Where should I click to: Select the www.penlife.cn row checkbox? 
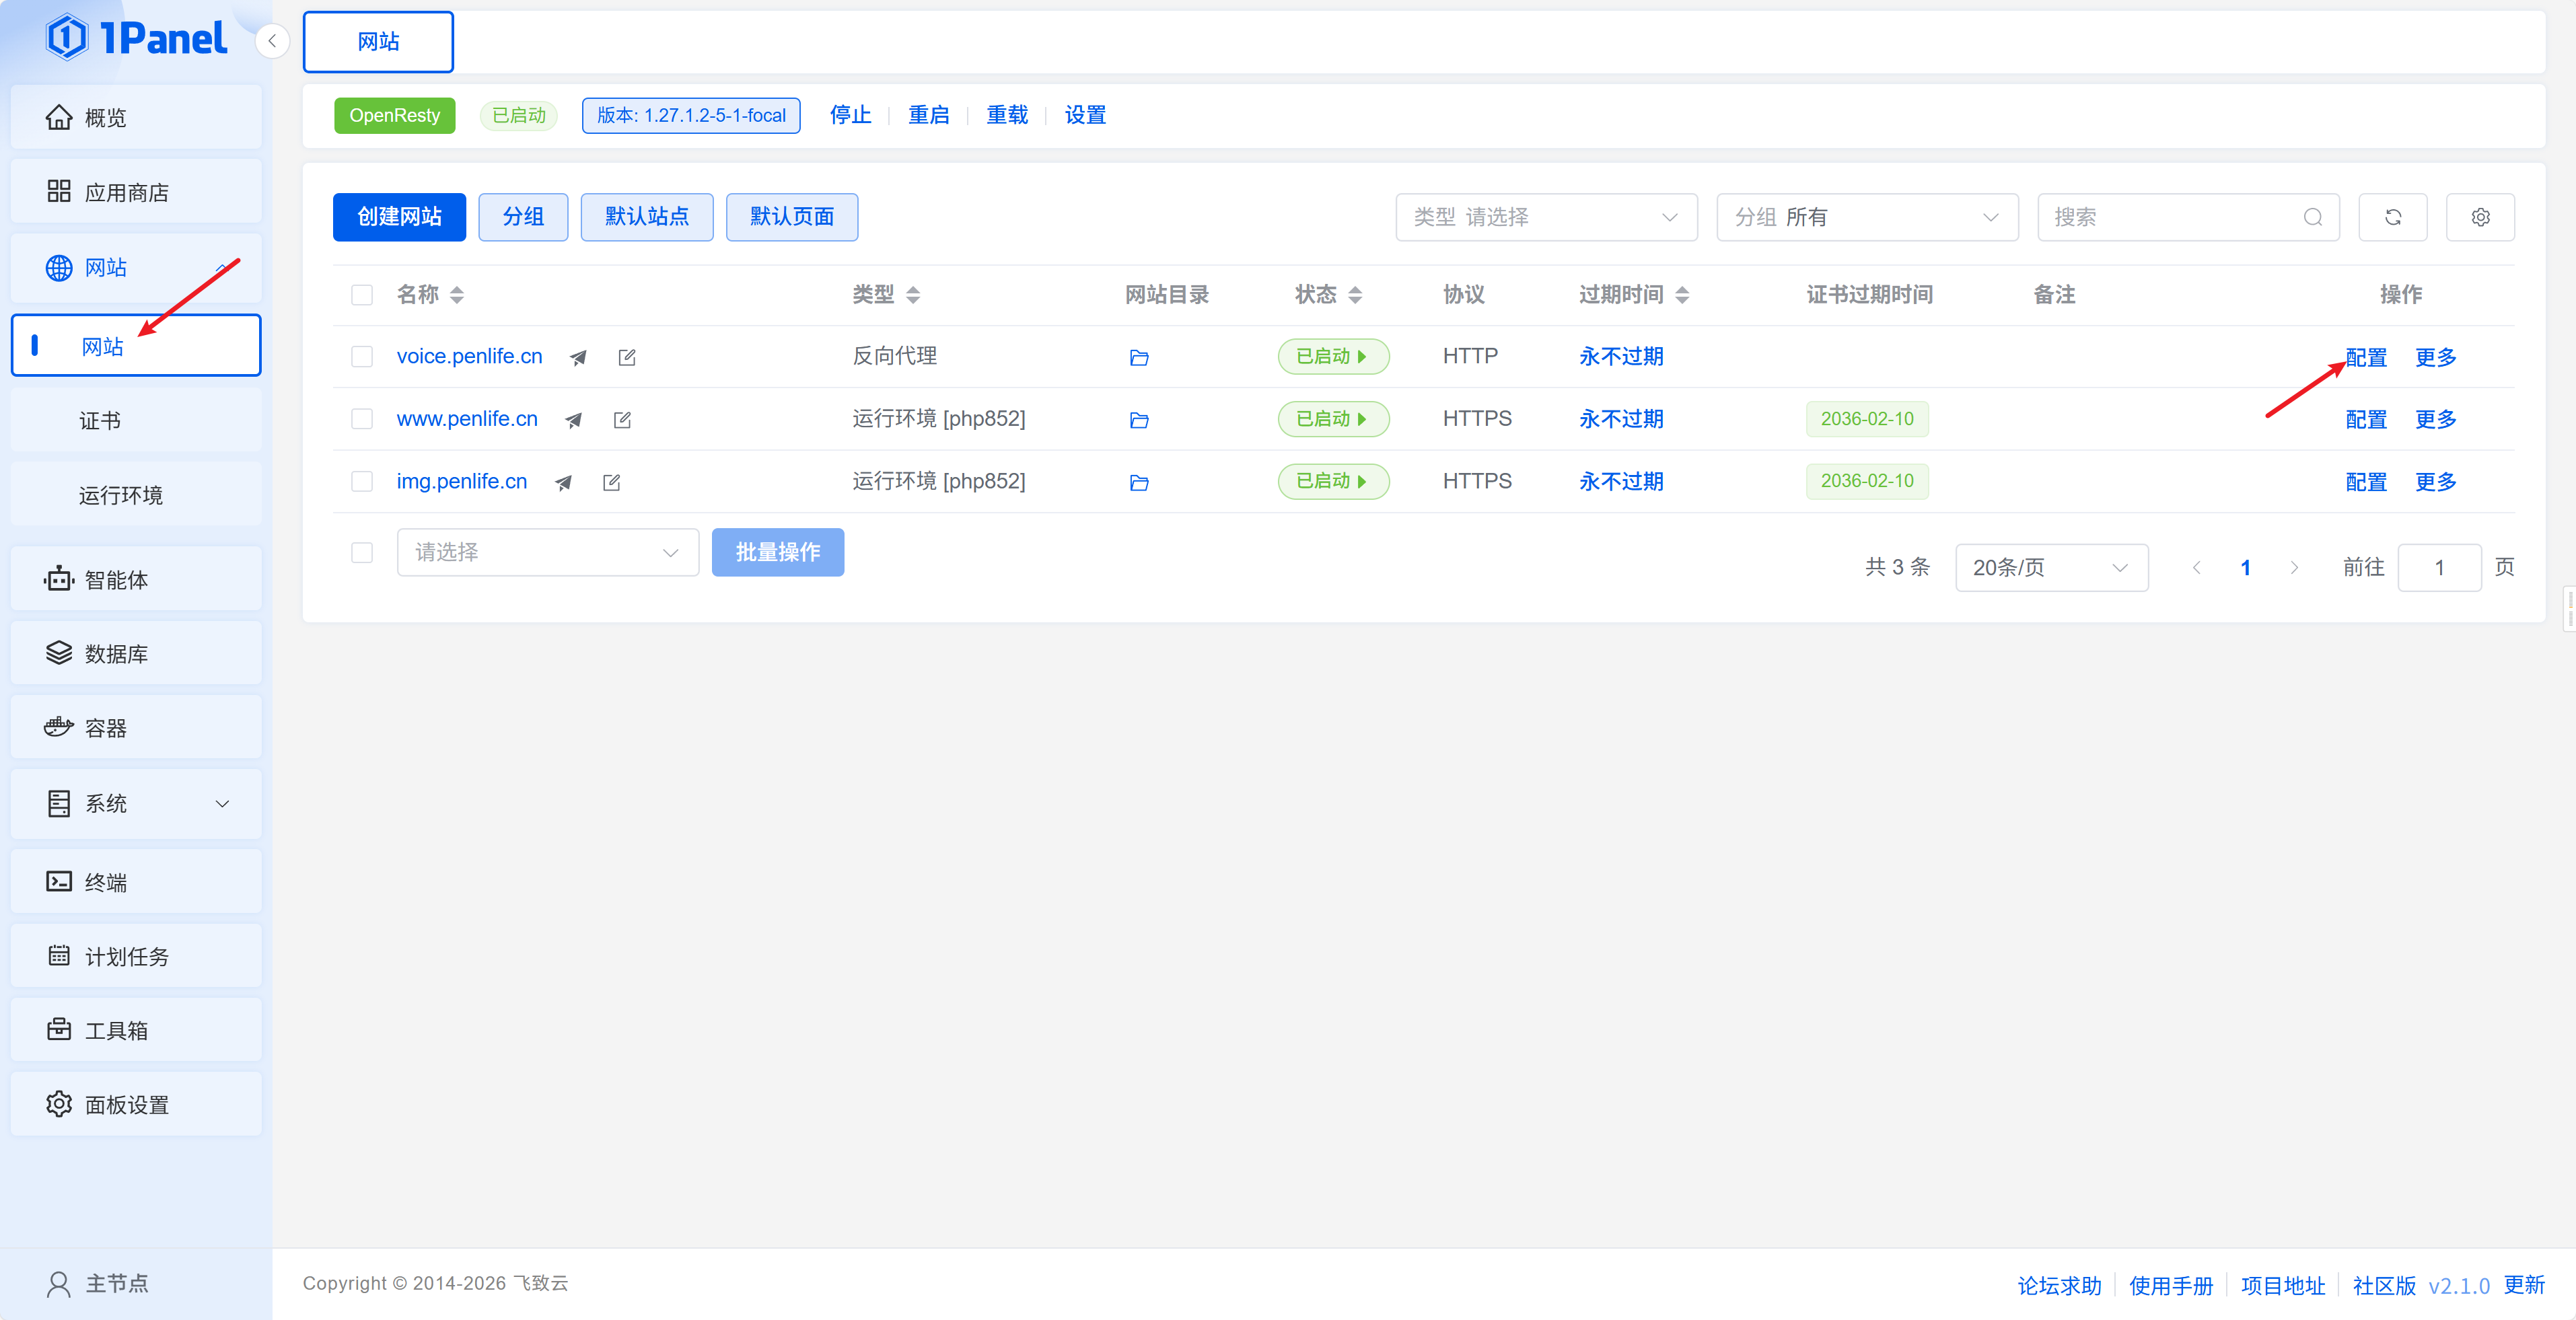[x=362, y=419]
